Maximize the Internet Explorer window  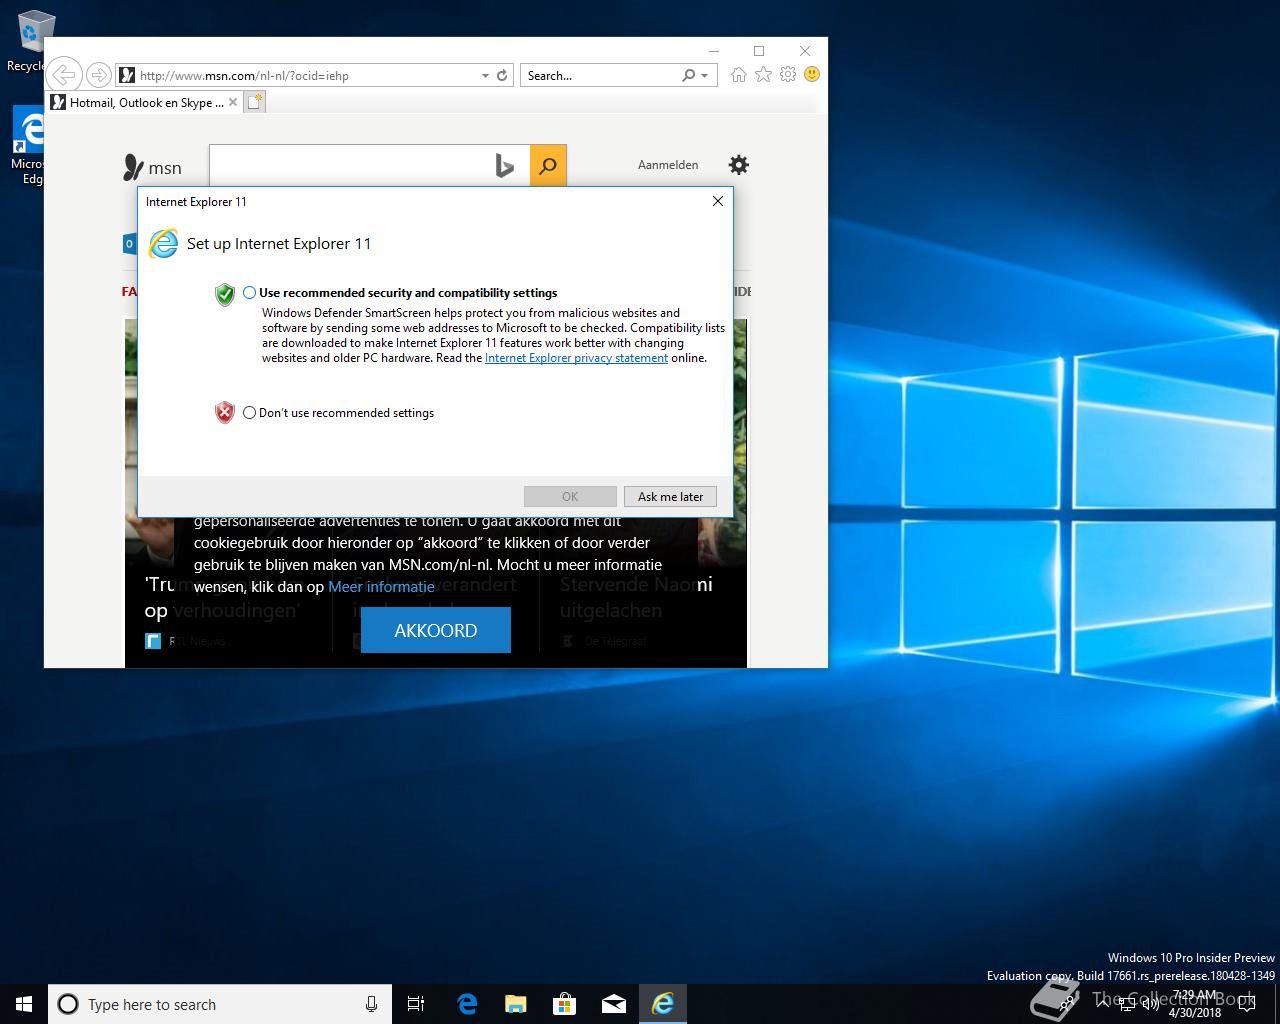tap(759, 51)
